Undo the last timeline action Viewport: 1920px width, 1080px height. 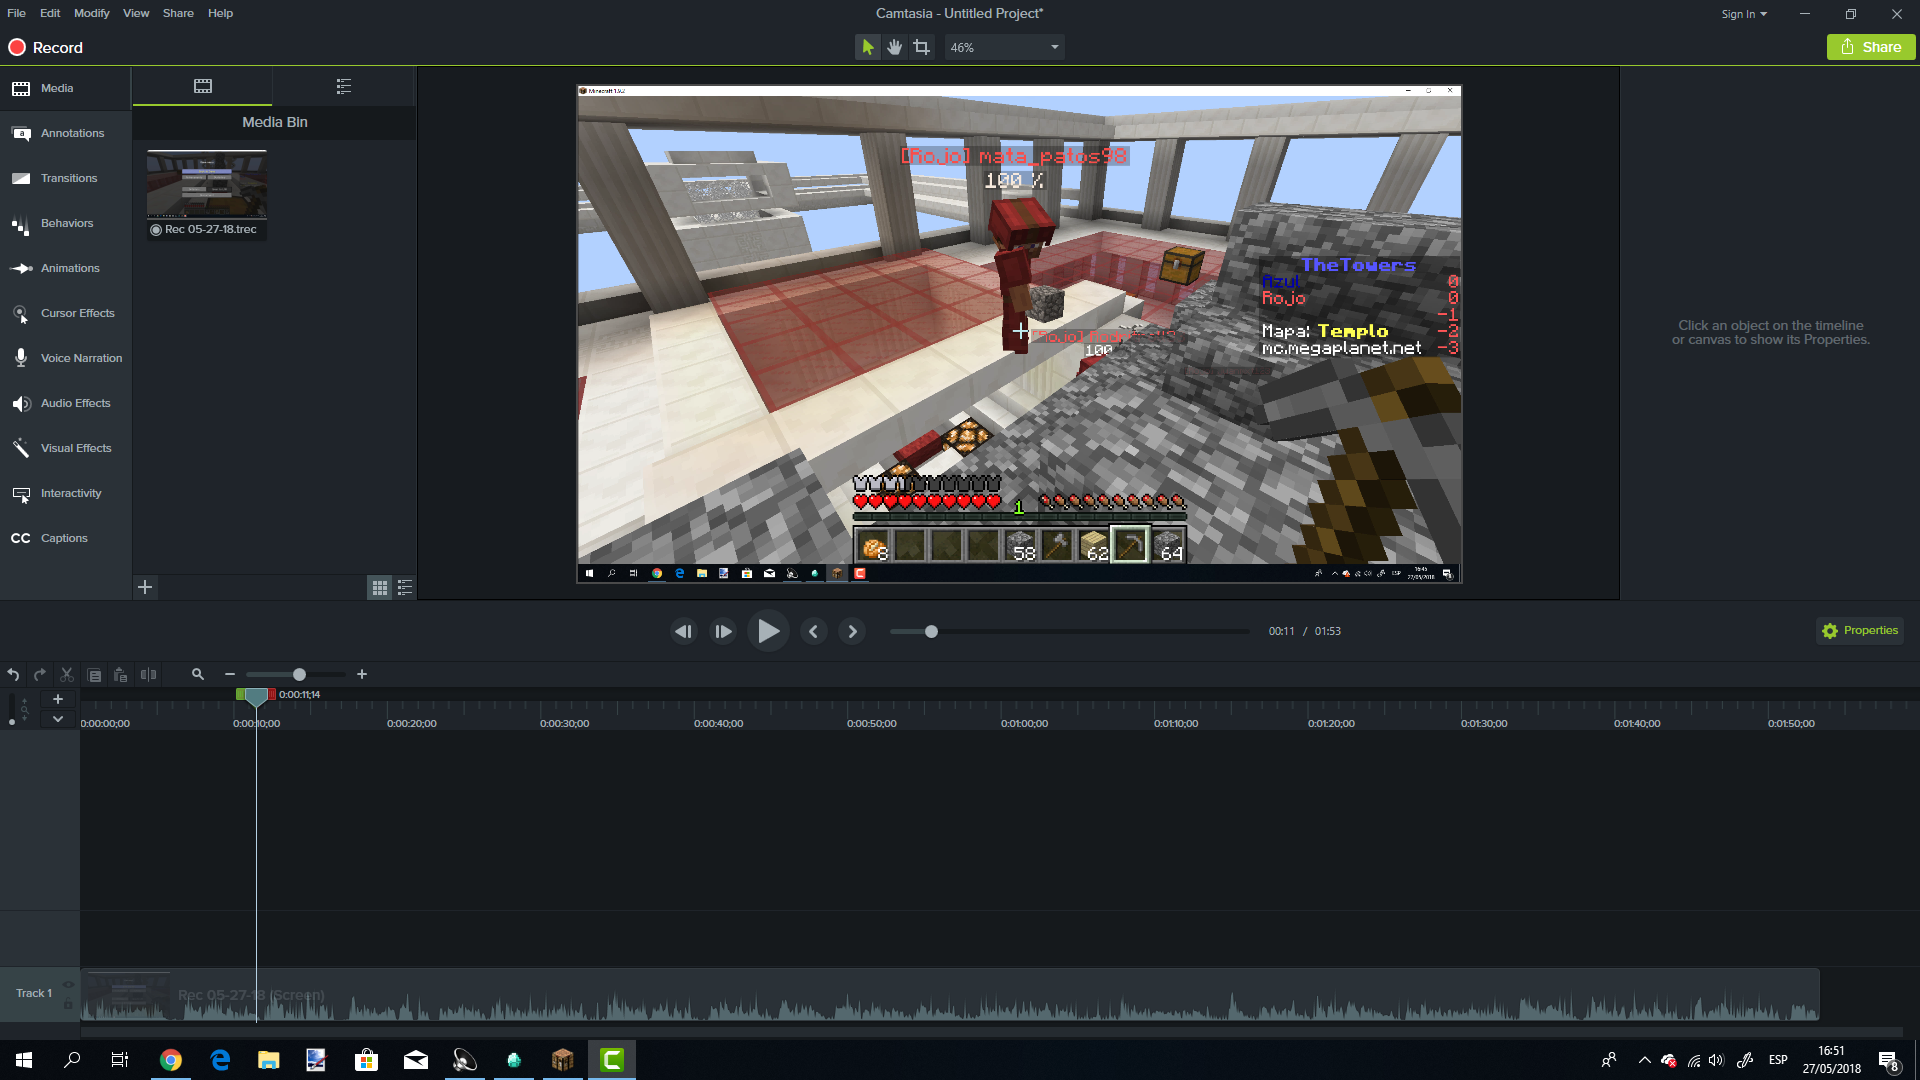pyautogui.click(x=13, y=675)
